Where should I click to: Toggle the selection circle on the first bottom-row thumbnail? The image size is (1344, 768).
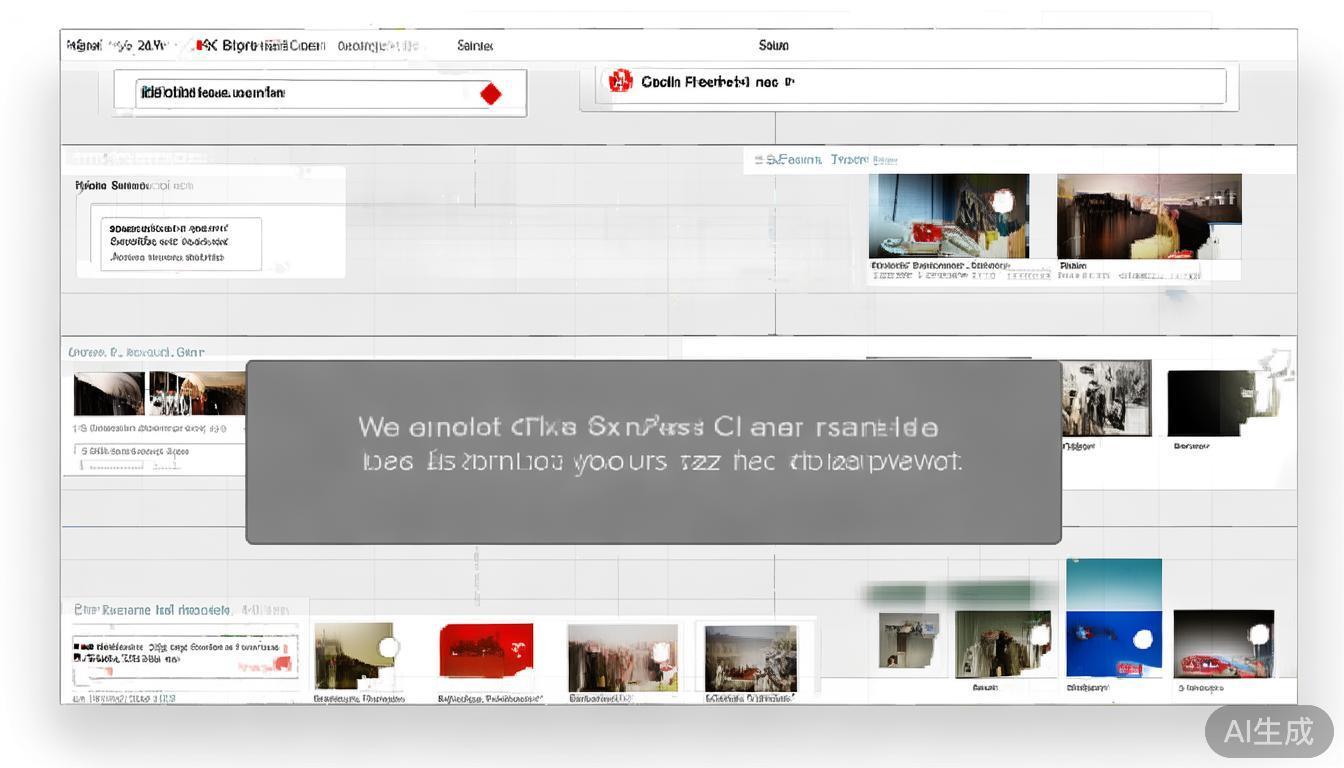pyautogui.click(x=388, y=647)
